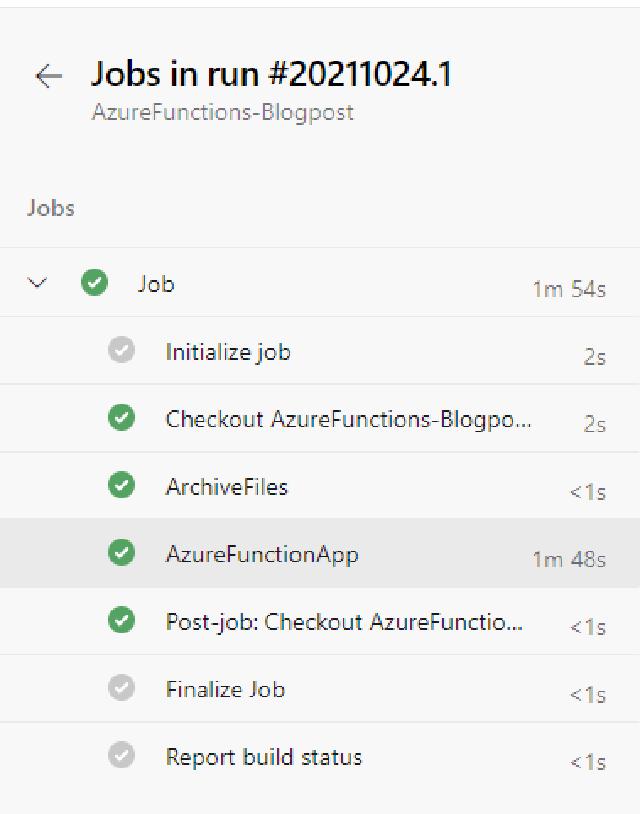
Task: Select the Post-job Checkout step
Action: tap(343, 622)
